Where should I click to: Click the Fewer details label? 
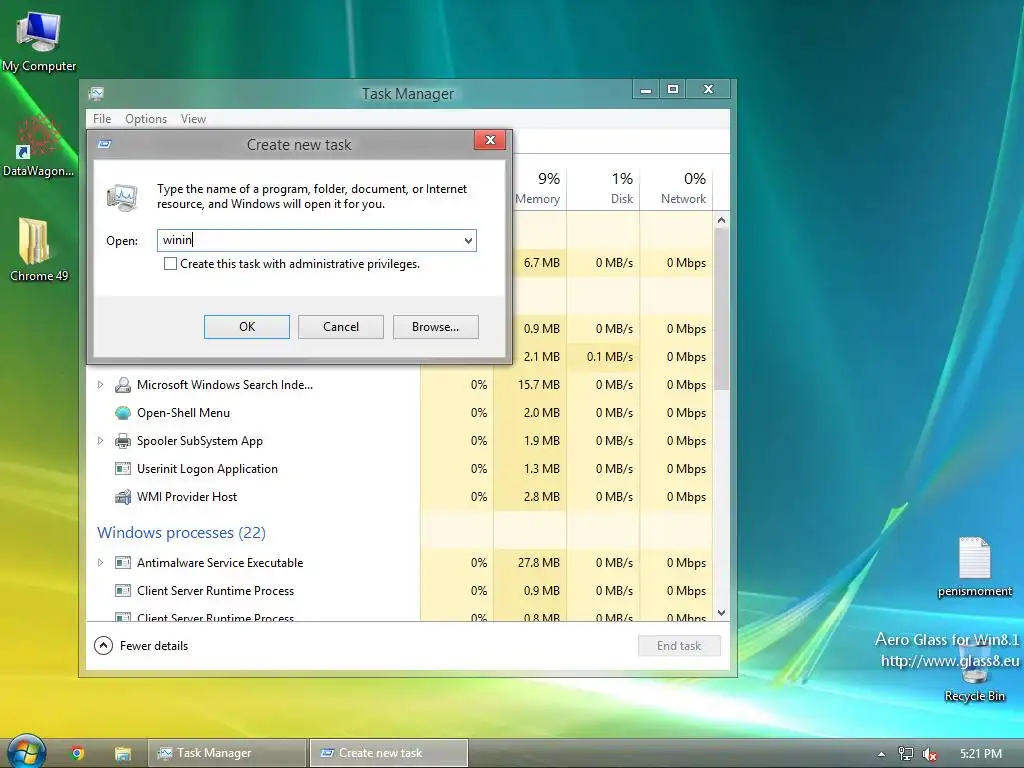pyautogui.click(x=154, y=645)
